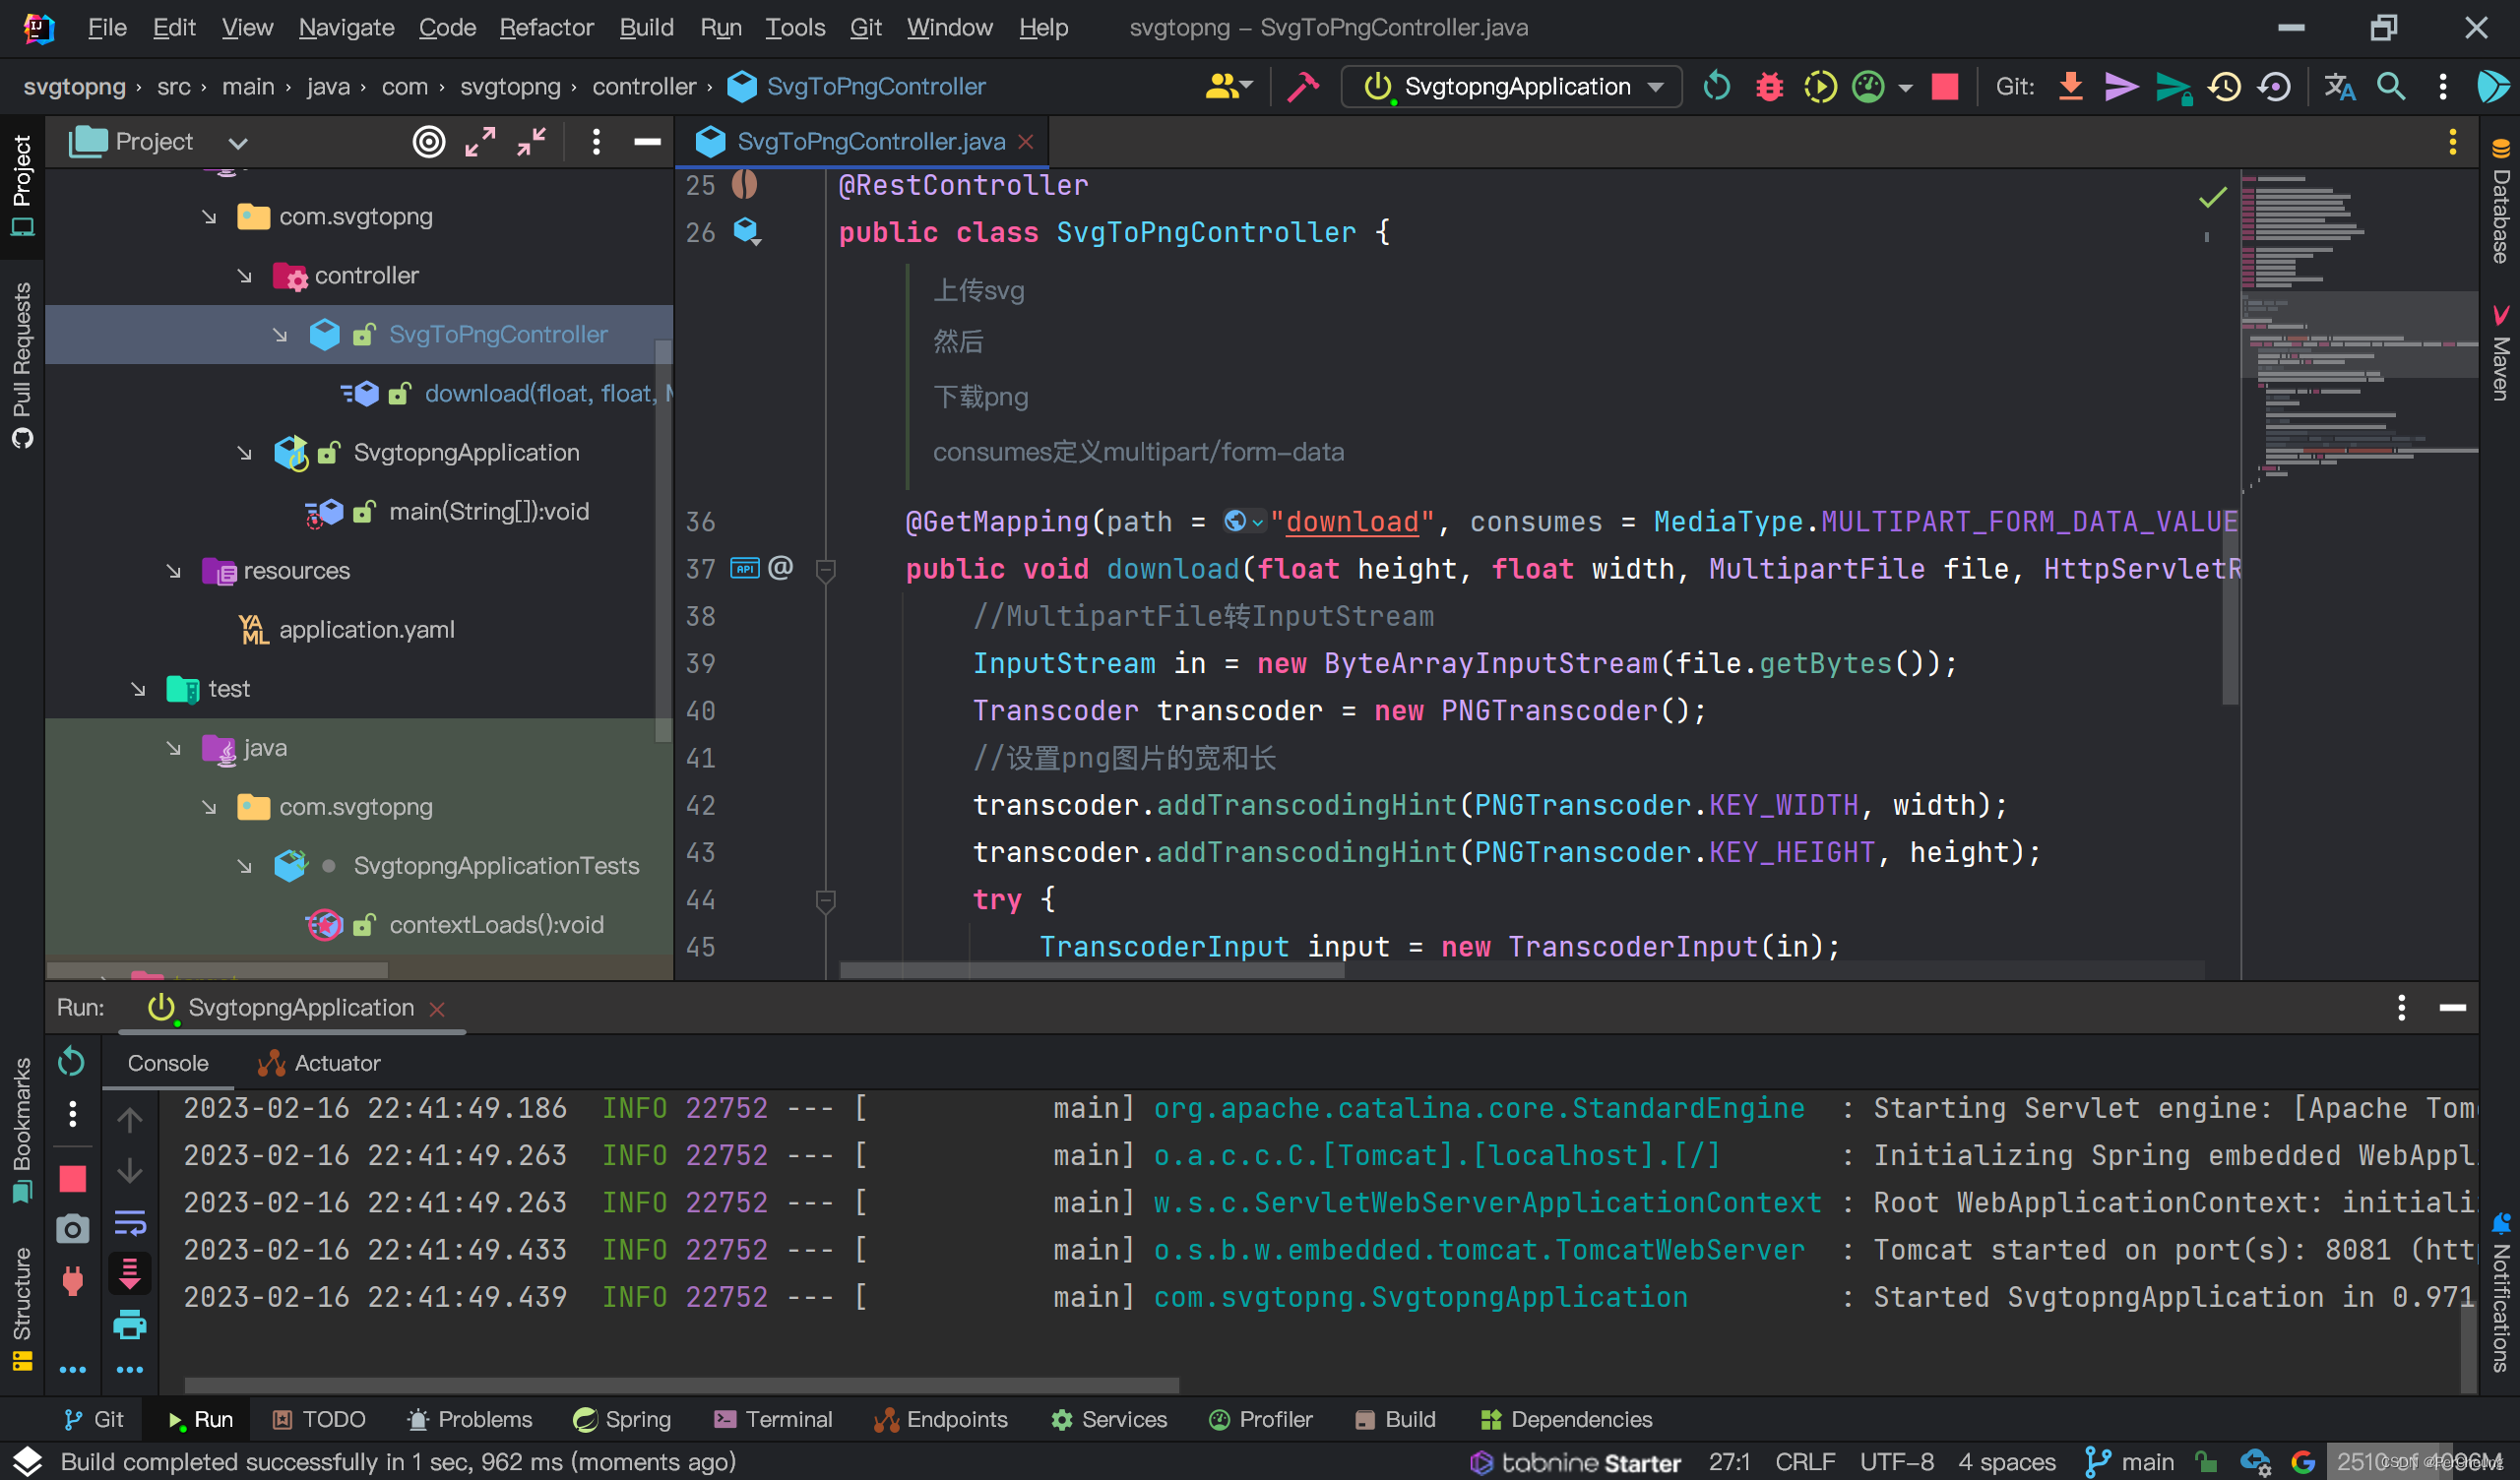
Task: Open Search Everywhere magnifier icon
Action: tap(2391, 87)
